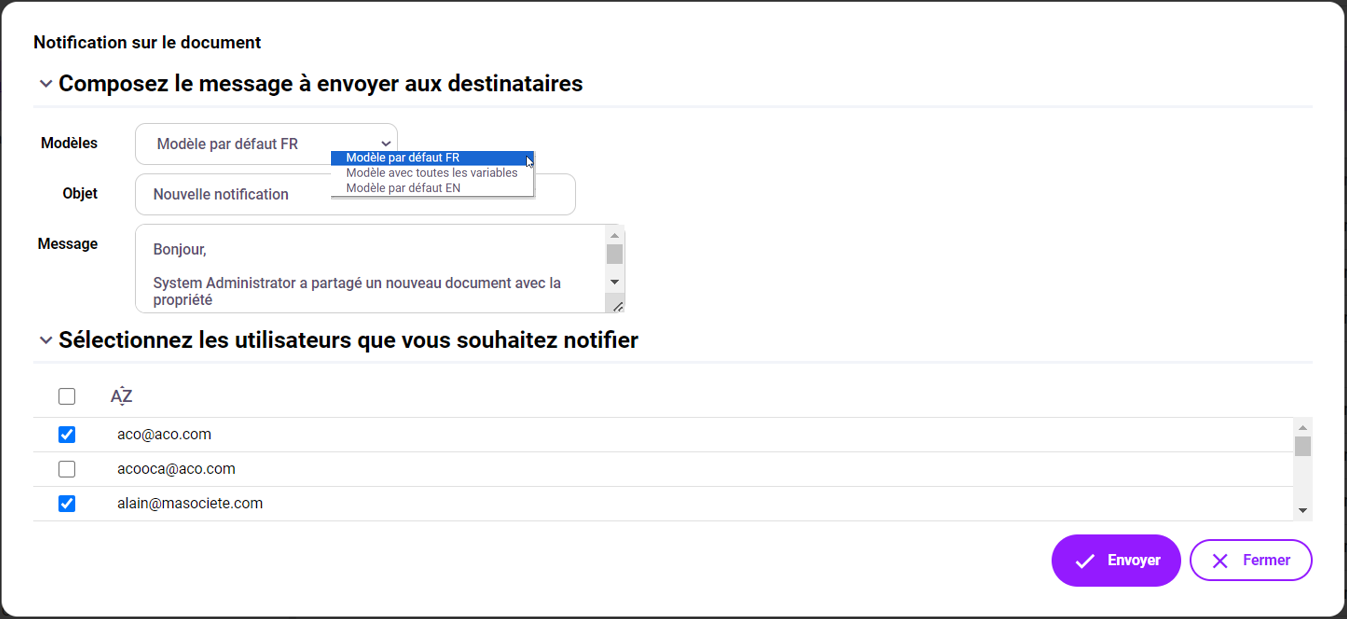Click the user list scroll-down arrow

click(x=1302, y=511)
